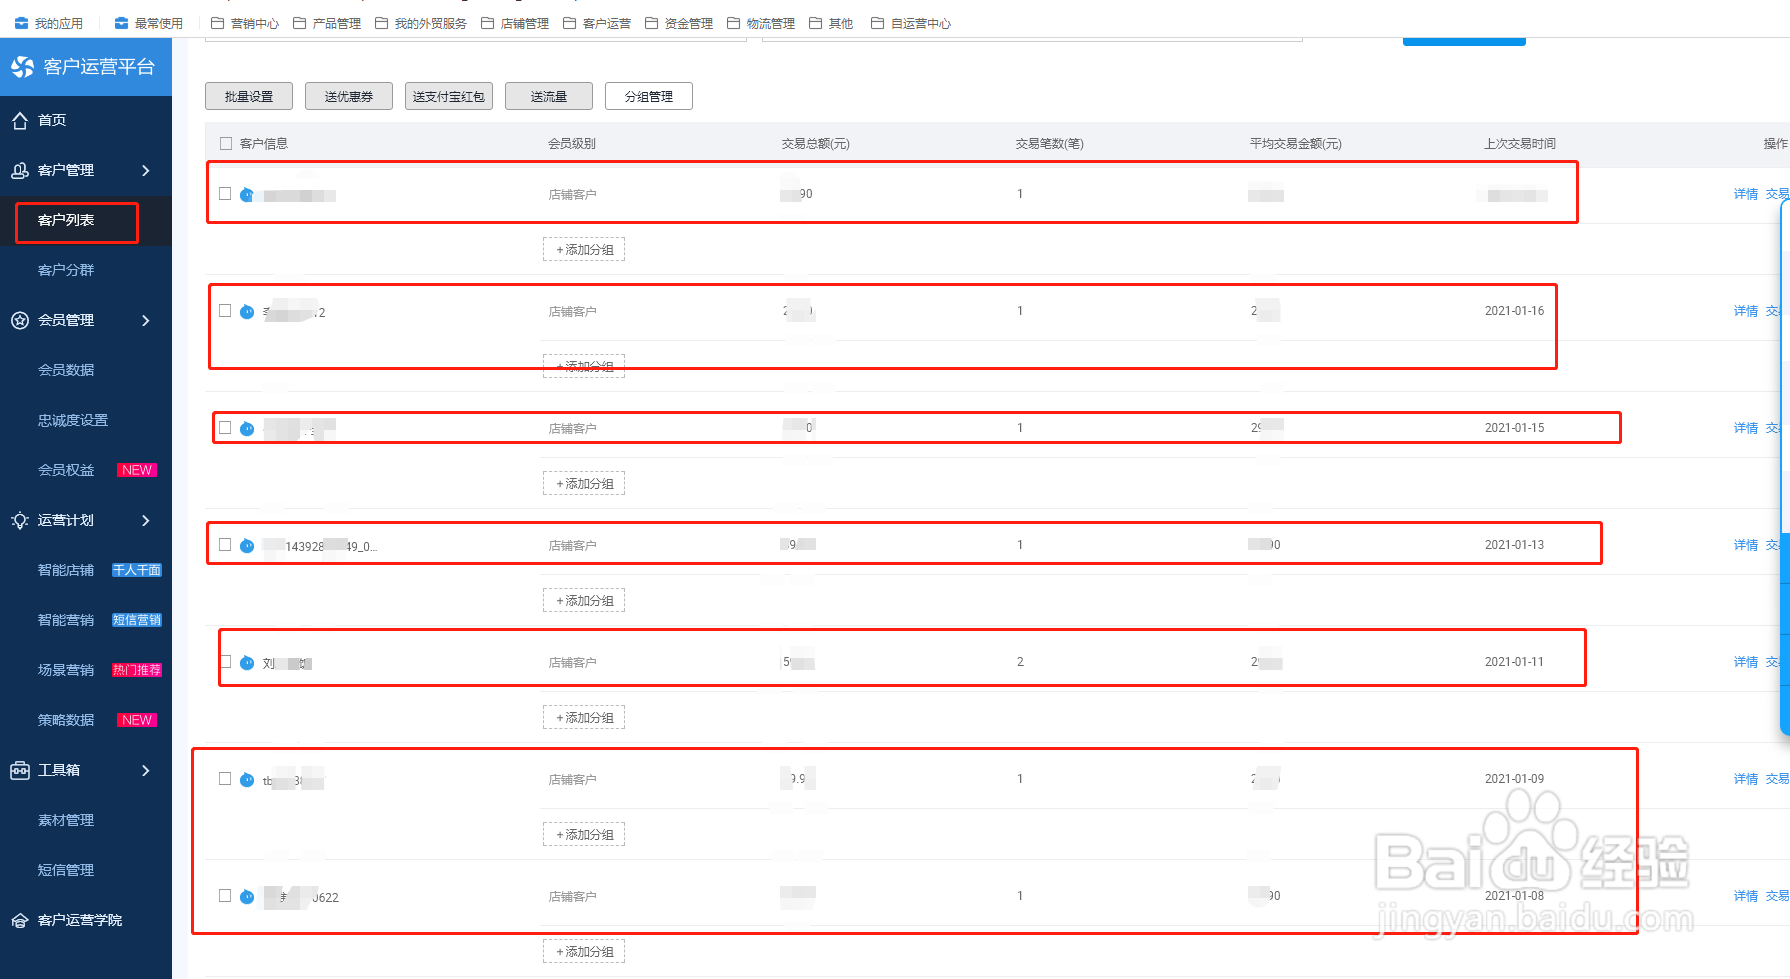The height and width of the screenshot is (979, 1790).
Task: Collapse the 工具箱 section chevron
Action: coord(146,771)
